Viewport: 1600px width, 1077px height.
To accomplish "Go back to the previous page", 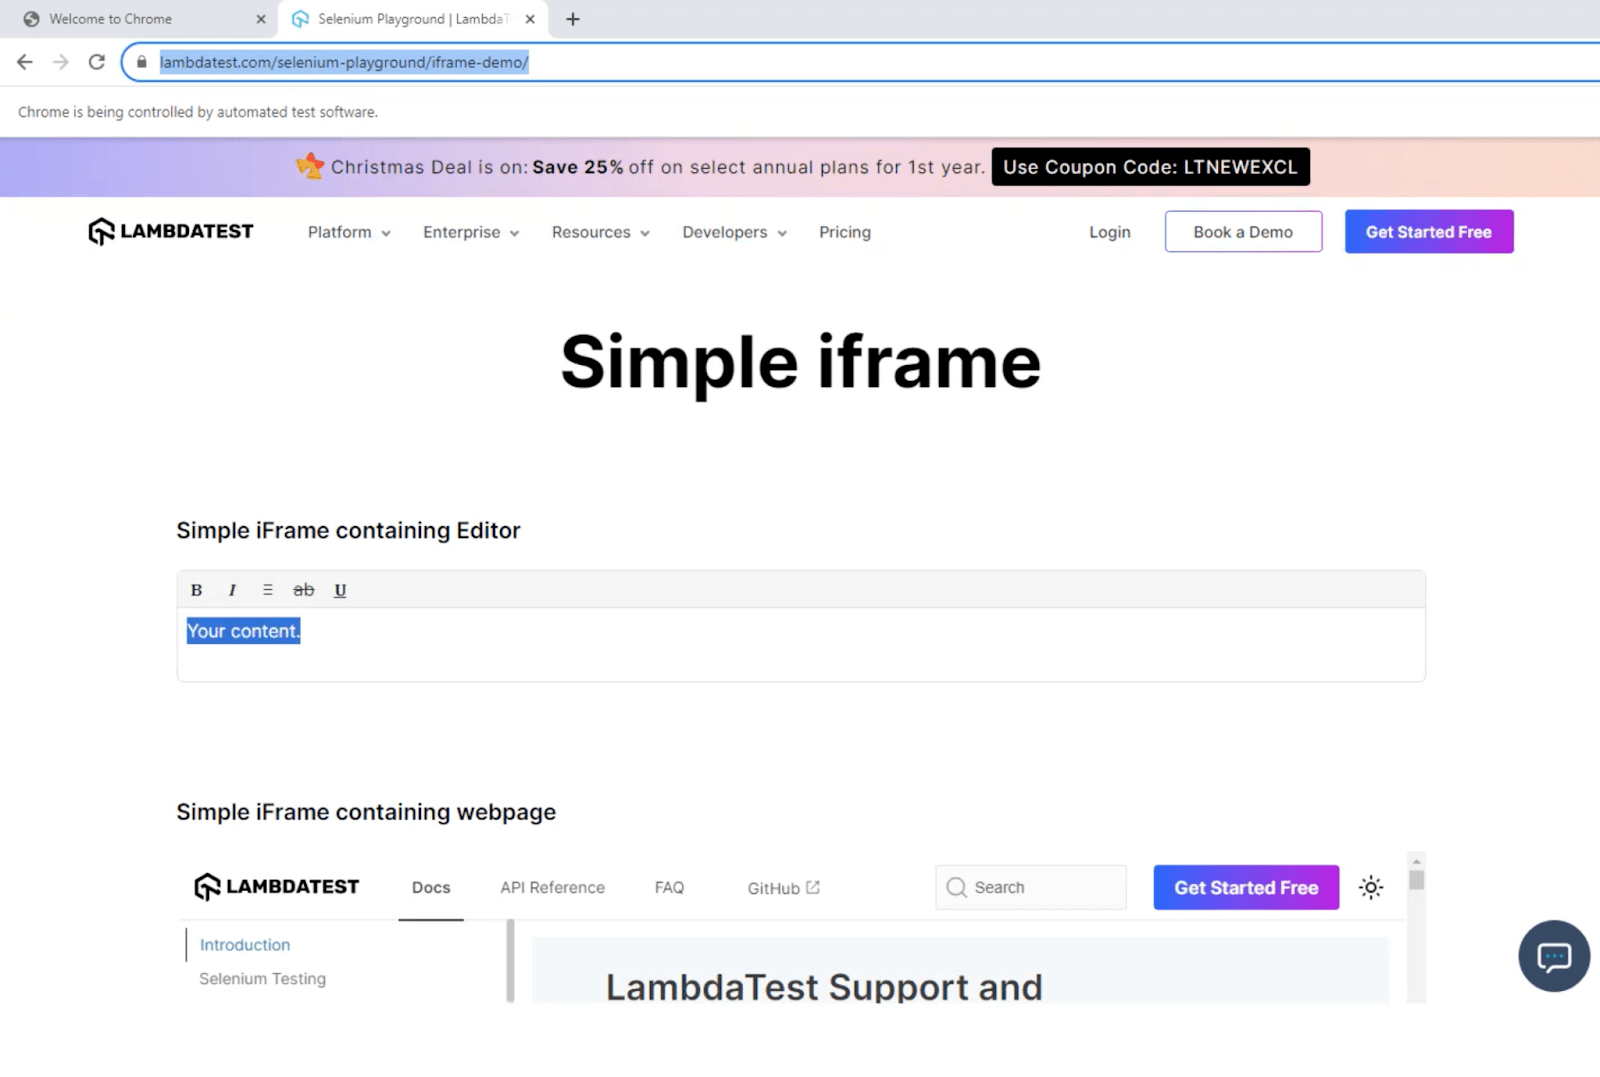I will coord(25,62).
